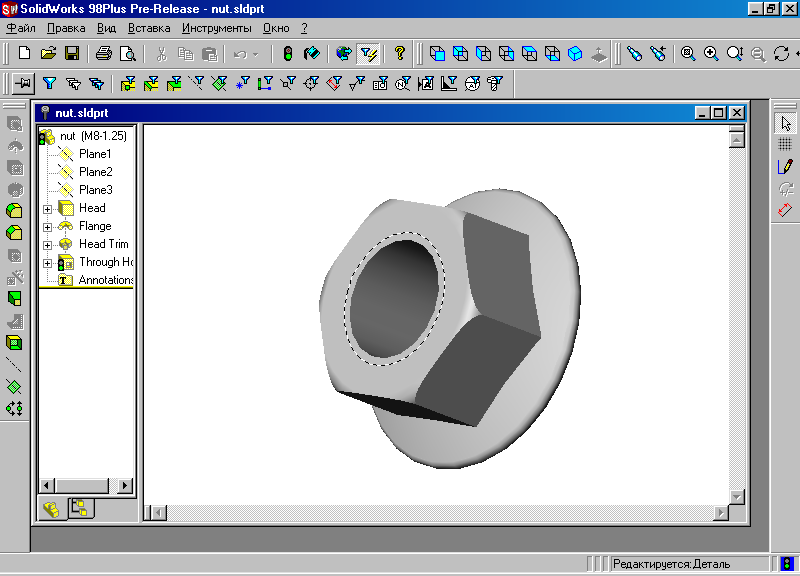Image resolution: width=800 pixels, height=576 pixels.
Task: Expand the Flange feature node
Action: pyautogui.click(x=47, y=227)
